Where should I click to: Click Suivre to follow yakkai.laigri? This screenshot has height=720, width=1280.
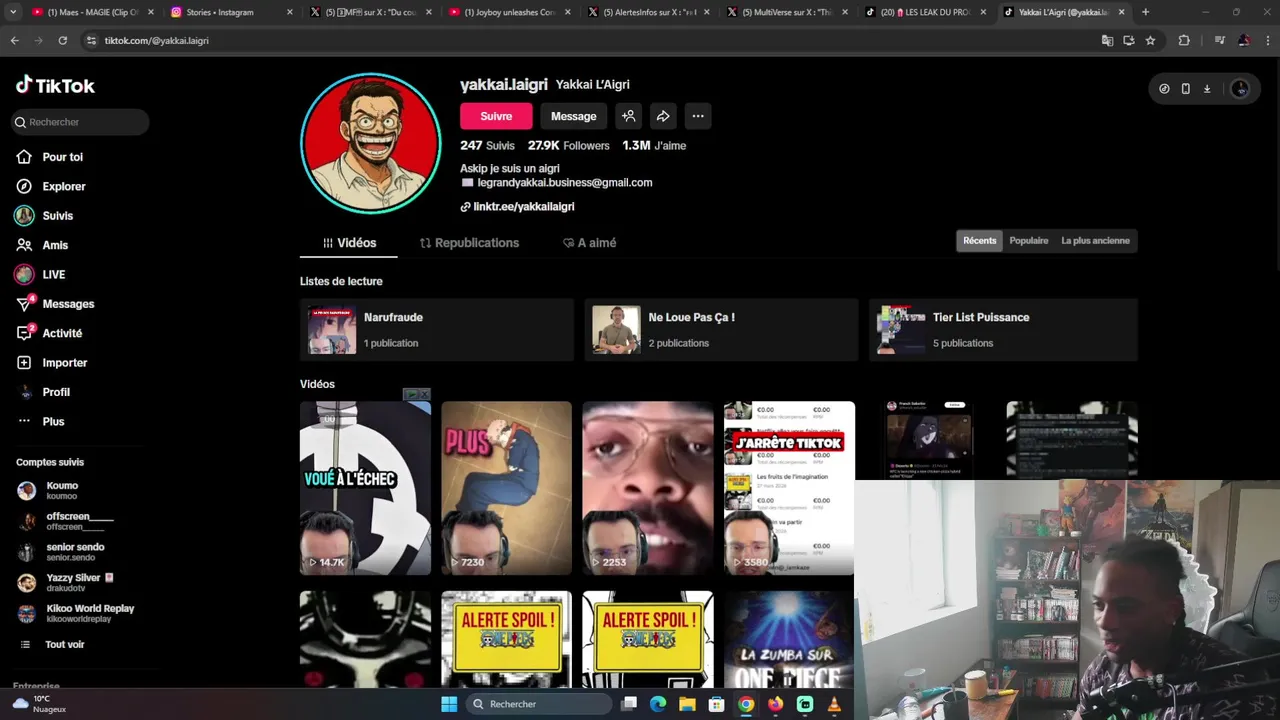pyautogui.click(x=496, y=116)
